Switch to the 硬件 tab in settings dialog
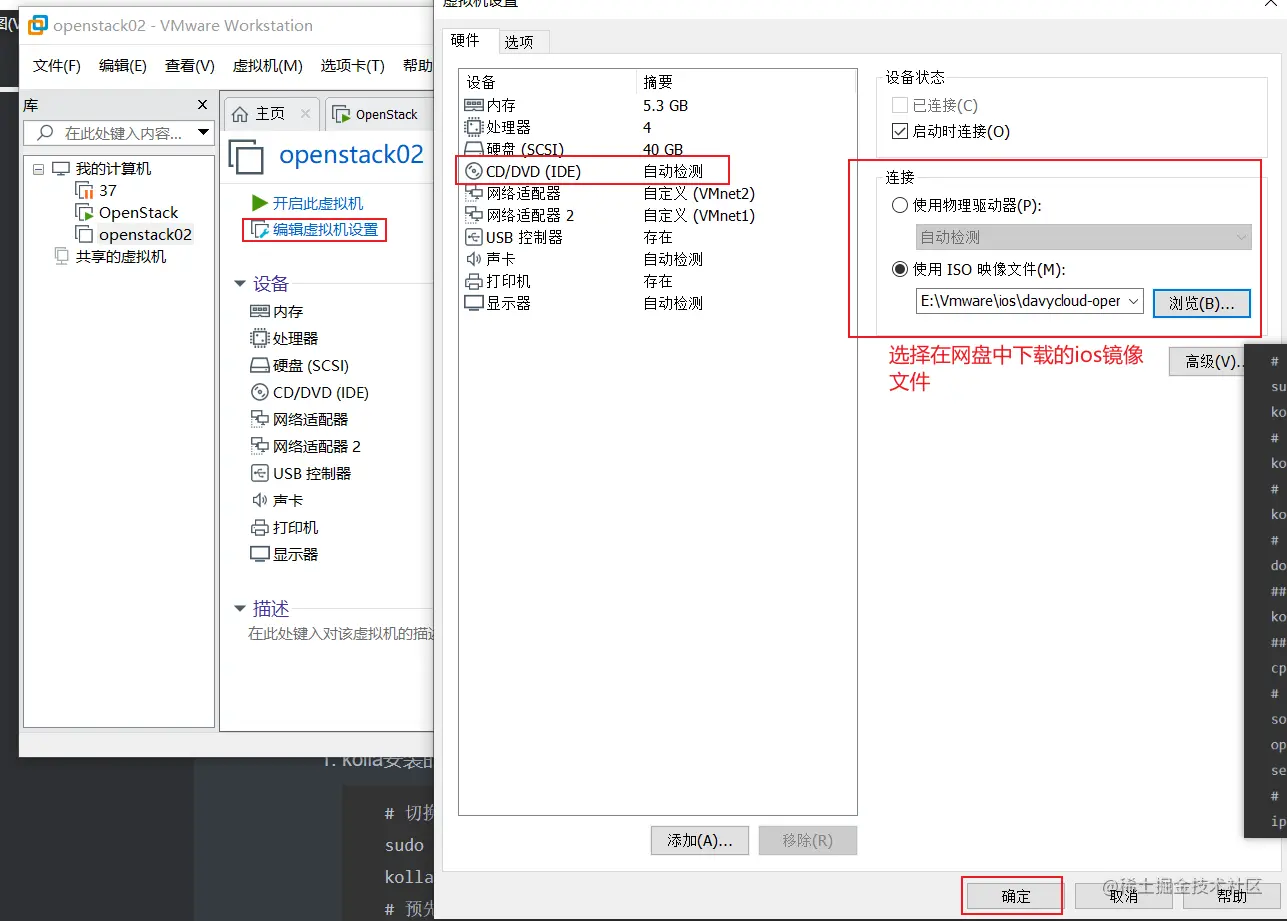The width and height of the screenshot is (1287, 921). [x=466, y=40]
